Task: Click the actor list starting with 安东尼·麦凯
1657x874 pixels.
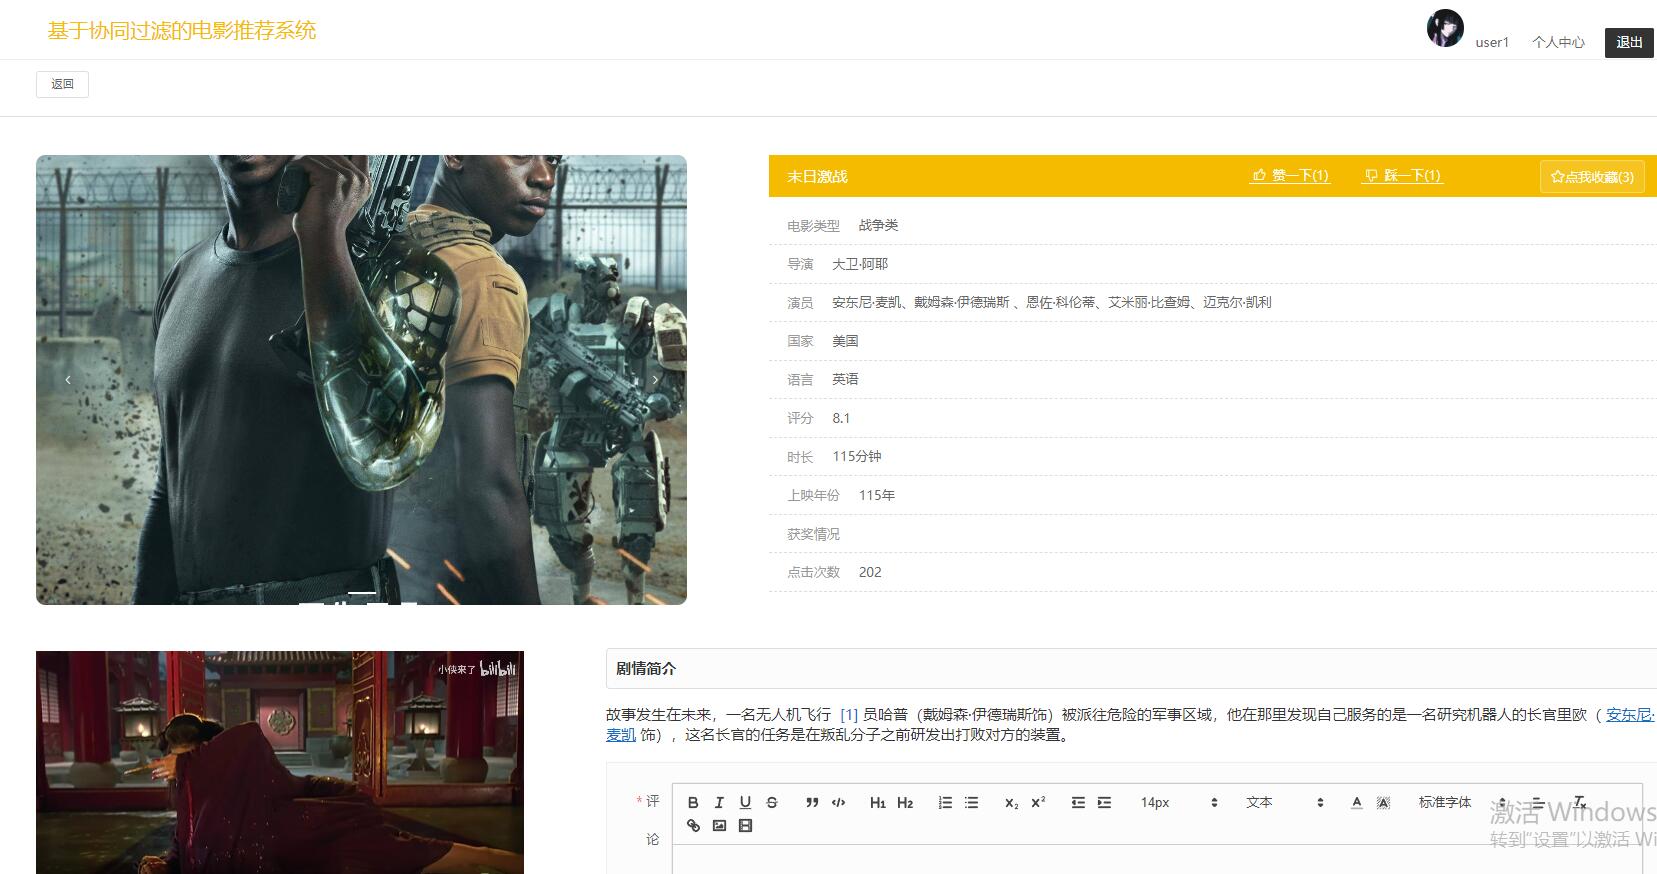Action: (x=1052, y=302)
